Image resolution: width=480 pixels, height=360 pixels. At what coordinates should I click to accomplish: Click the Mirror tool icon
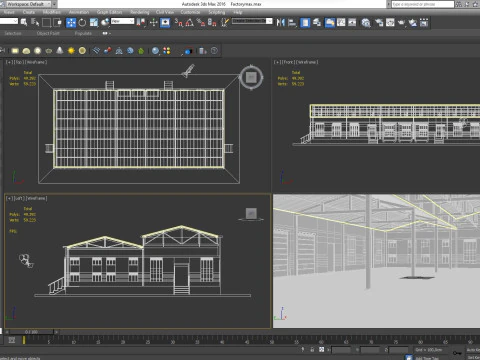coord(281,22)
